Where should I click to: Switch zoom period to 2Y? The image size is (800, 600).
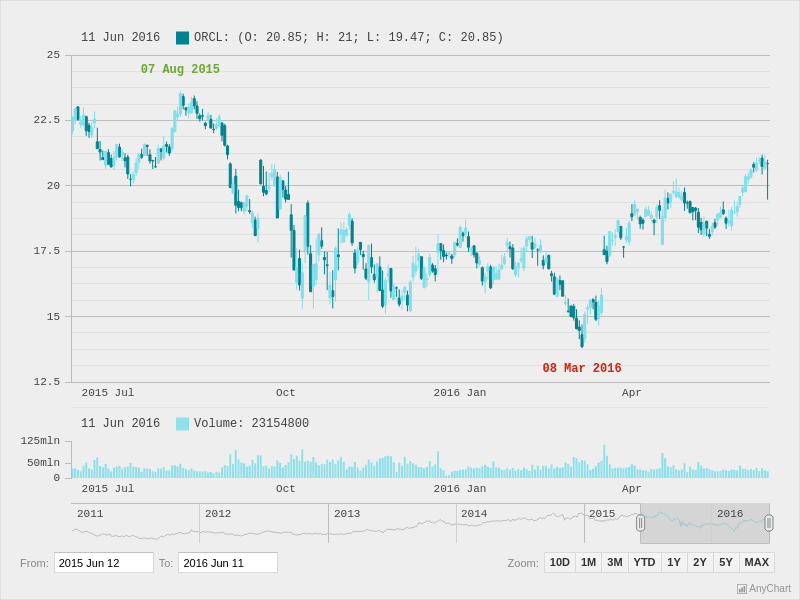tap(700, 562)
